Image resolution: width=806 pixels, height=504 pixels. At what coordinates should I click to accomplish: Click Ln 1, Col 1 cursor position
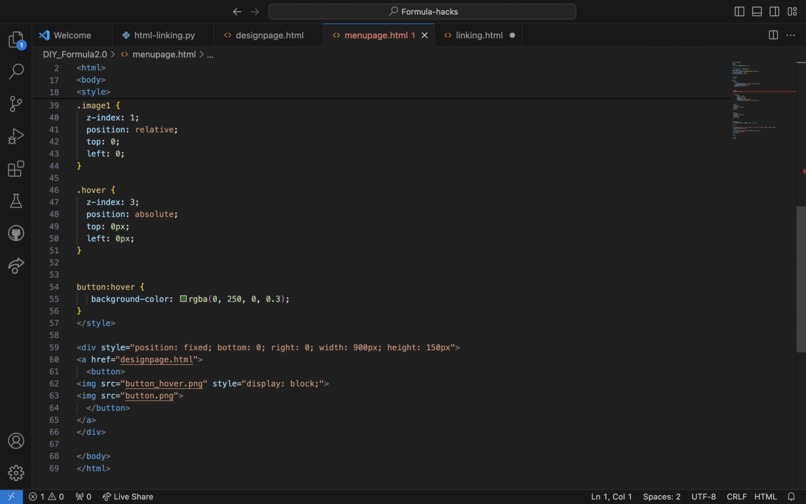pyautogui.click(x=611, y=496)
